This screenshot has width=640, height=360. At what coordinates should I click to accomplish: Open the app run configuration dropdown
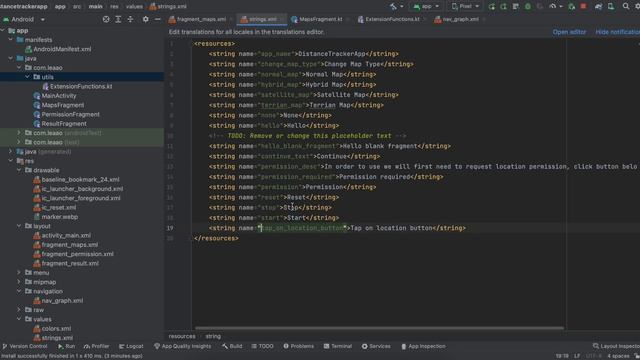[x=426, y=7]
